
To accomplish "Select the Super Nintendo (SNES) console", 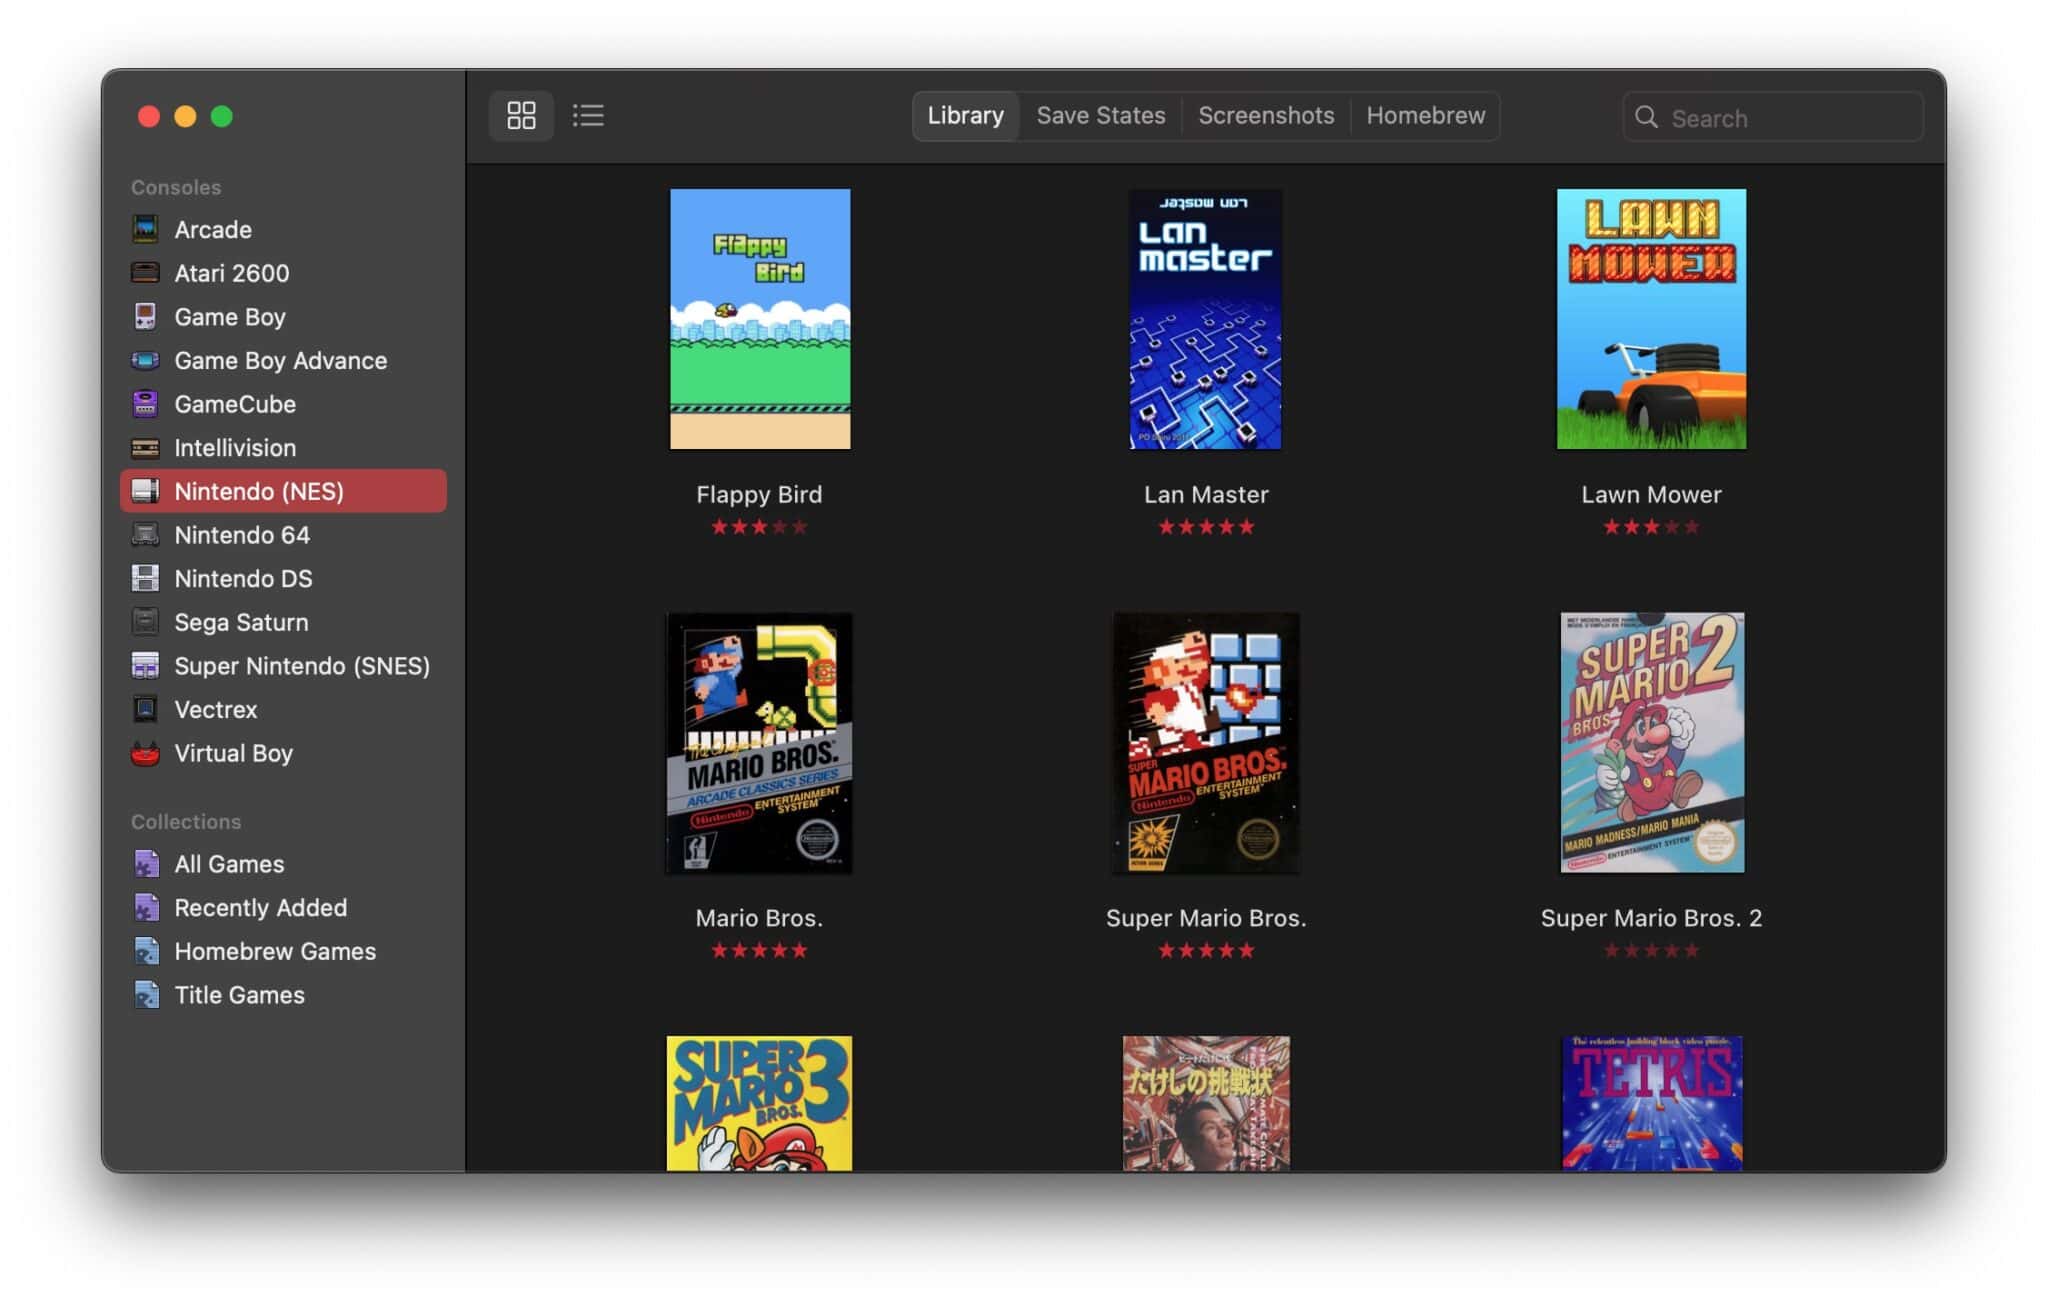I will [302, 666].
